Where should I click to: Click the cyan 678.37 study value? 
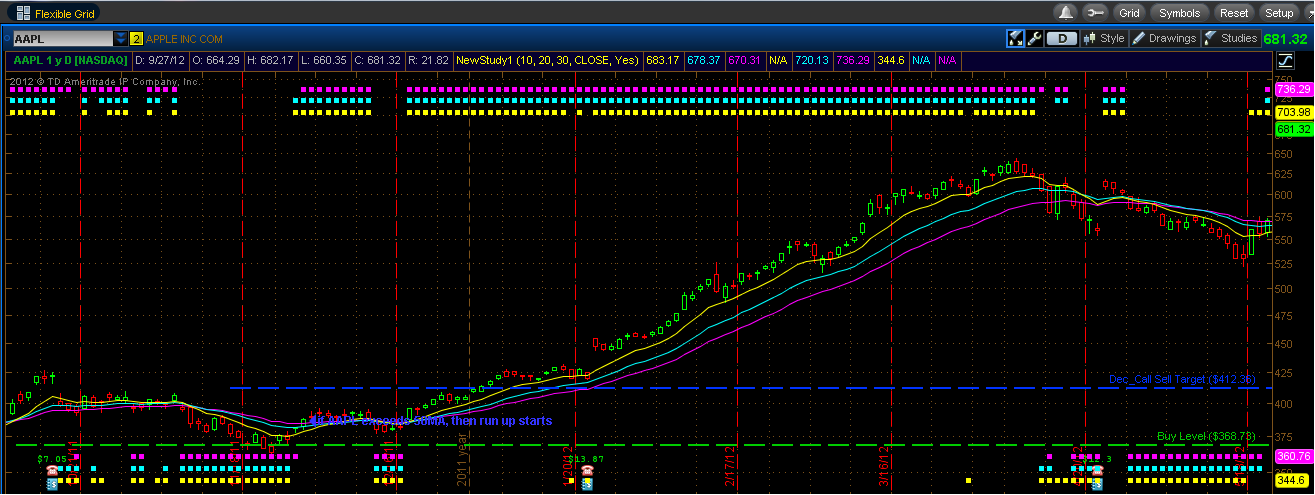703,60
